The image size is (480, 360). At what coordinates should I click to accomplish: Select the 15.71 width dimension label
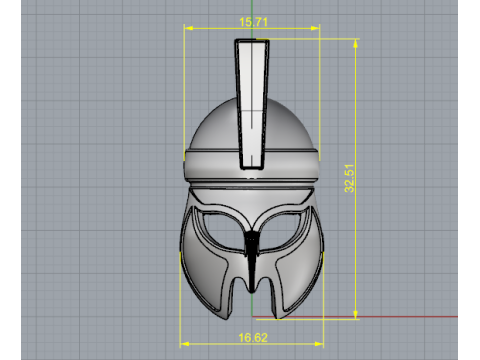(253, 22)
